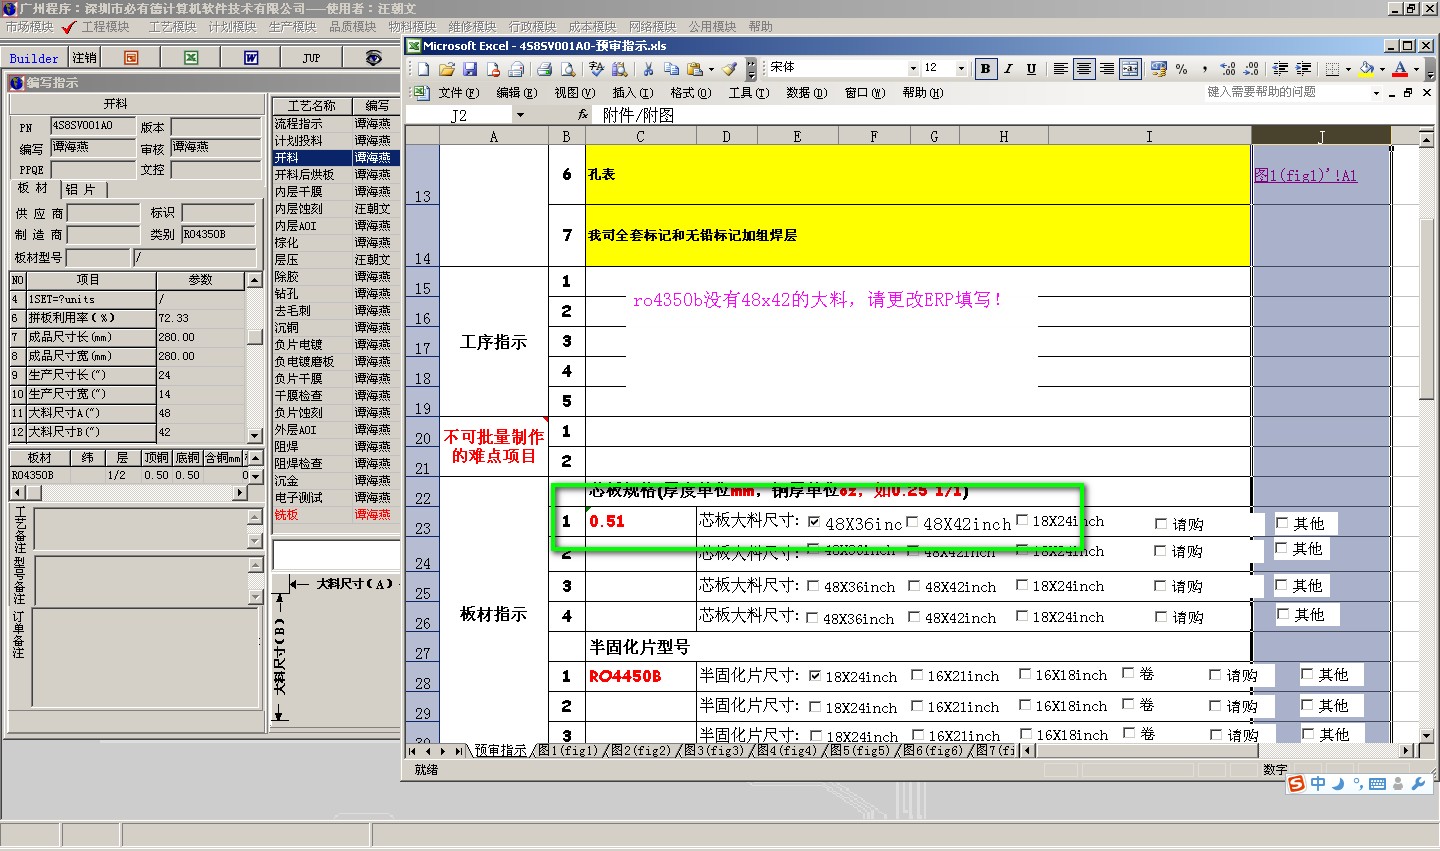Click the JUP button
Viewport: 1440px width, 851px height.
(x=312, y=58)
